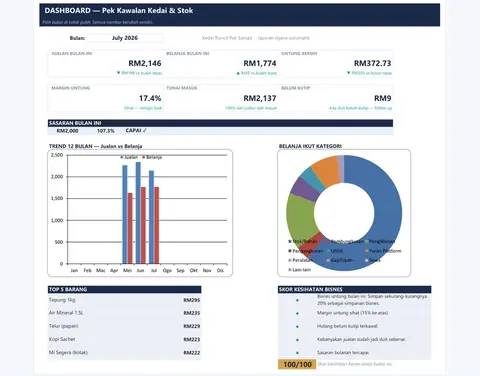Image resolution: width=480 pixels, height=376 pixels.
Task: Click the RM295 amount for Tepung 1kg
Action: (x=192, y=300)
